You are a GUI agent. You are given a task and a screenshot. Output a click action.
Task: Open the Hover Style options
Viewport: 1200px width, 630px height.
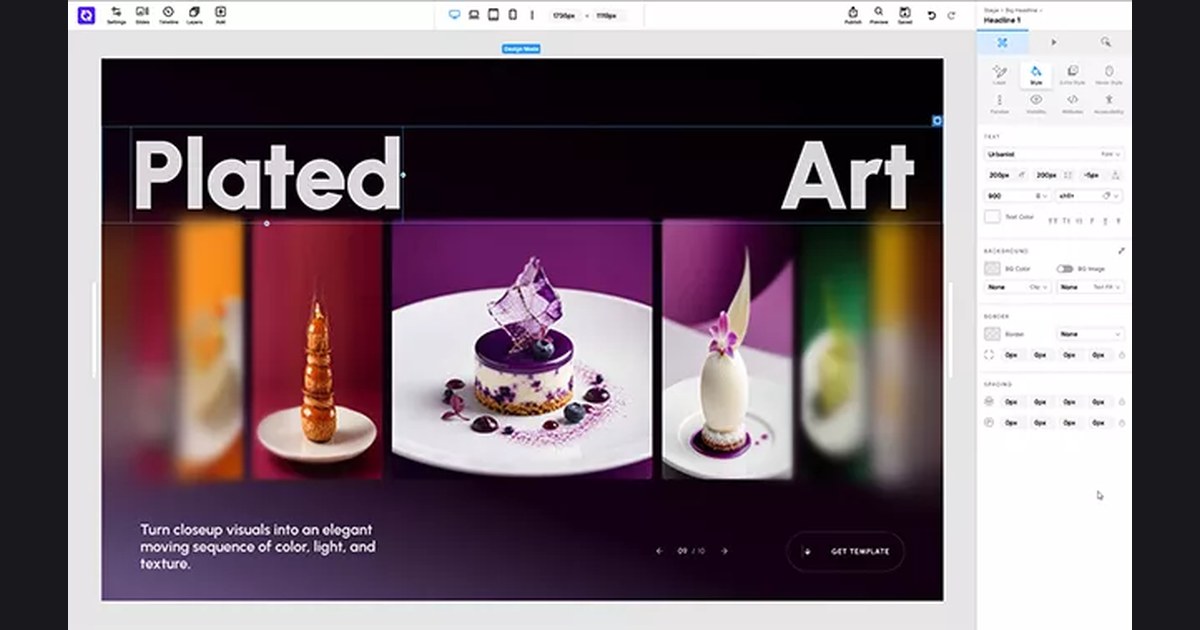[x=1109, y=75]
